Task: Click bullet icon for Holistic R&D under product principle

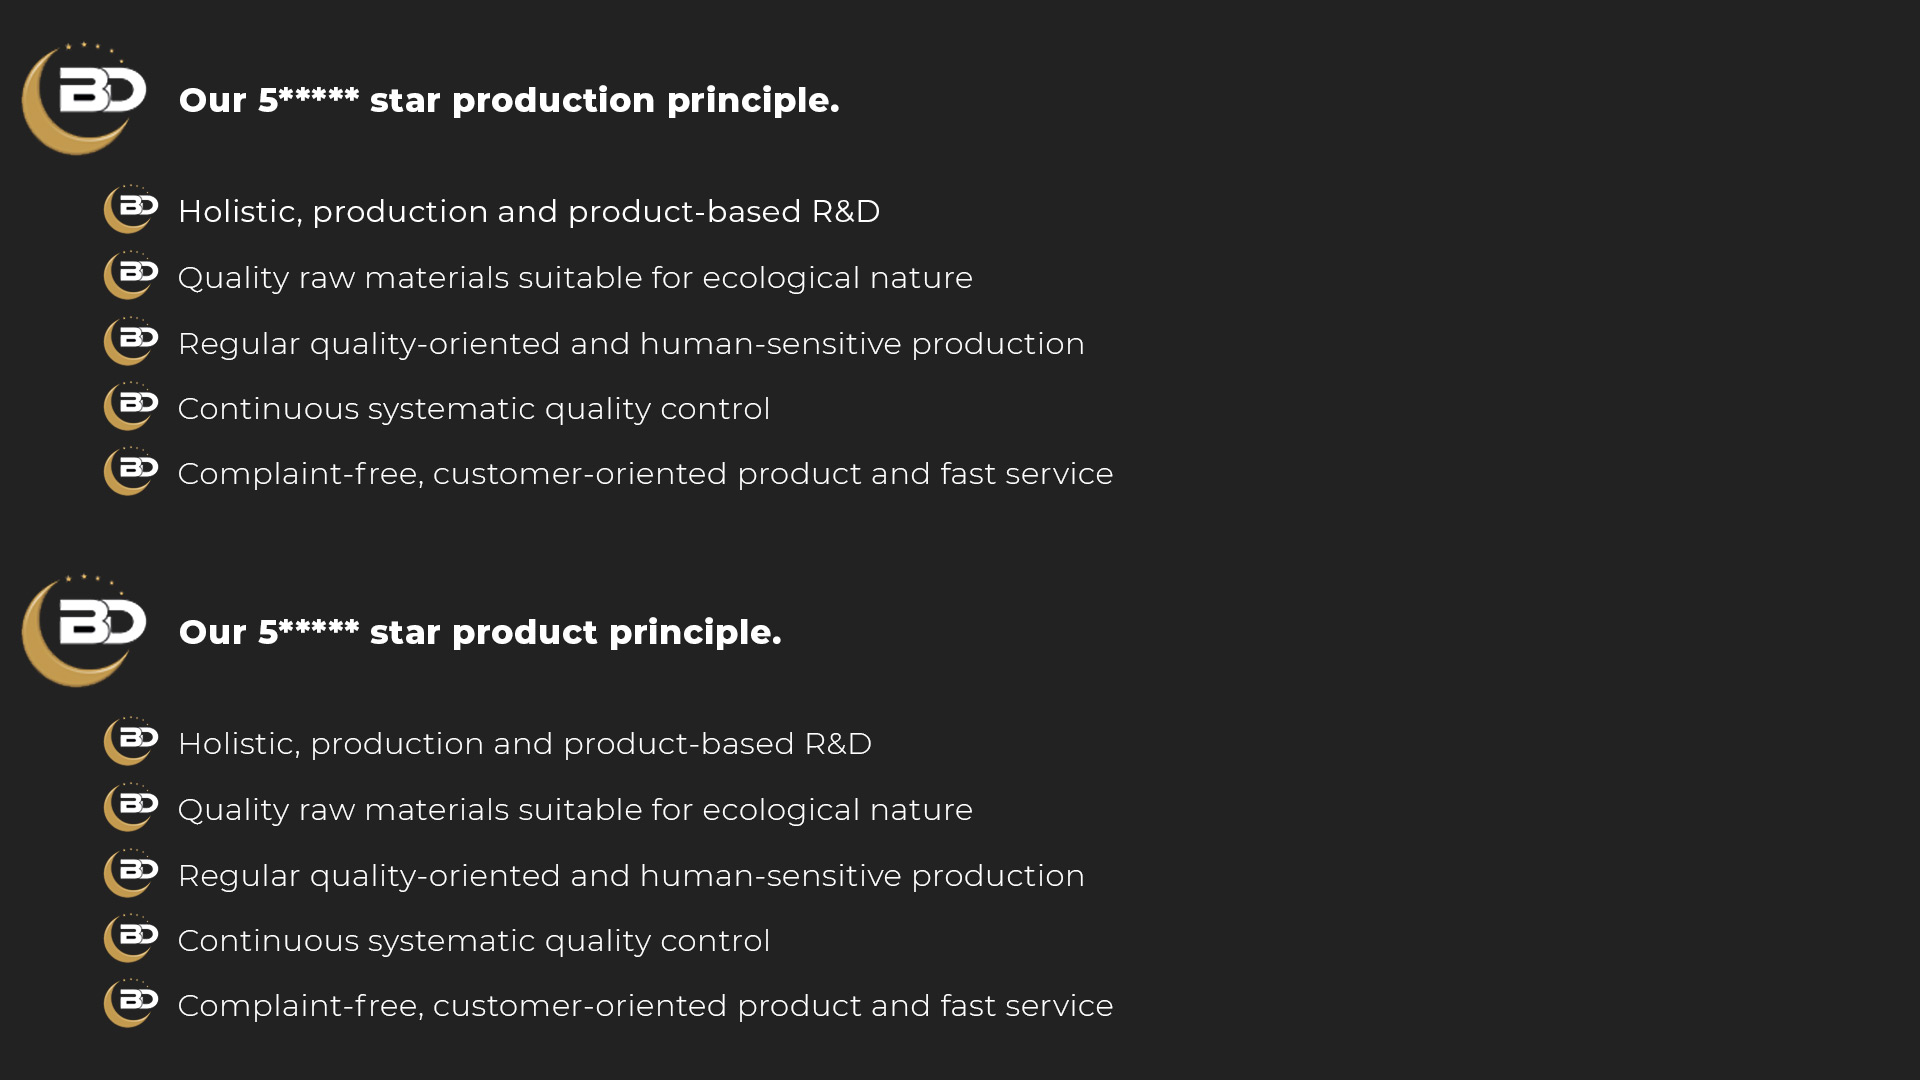Action: [x=131, y=741]
